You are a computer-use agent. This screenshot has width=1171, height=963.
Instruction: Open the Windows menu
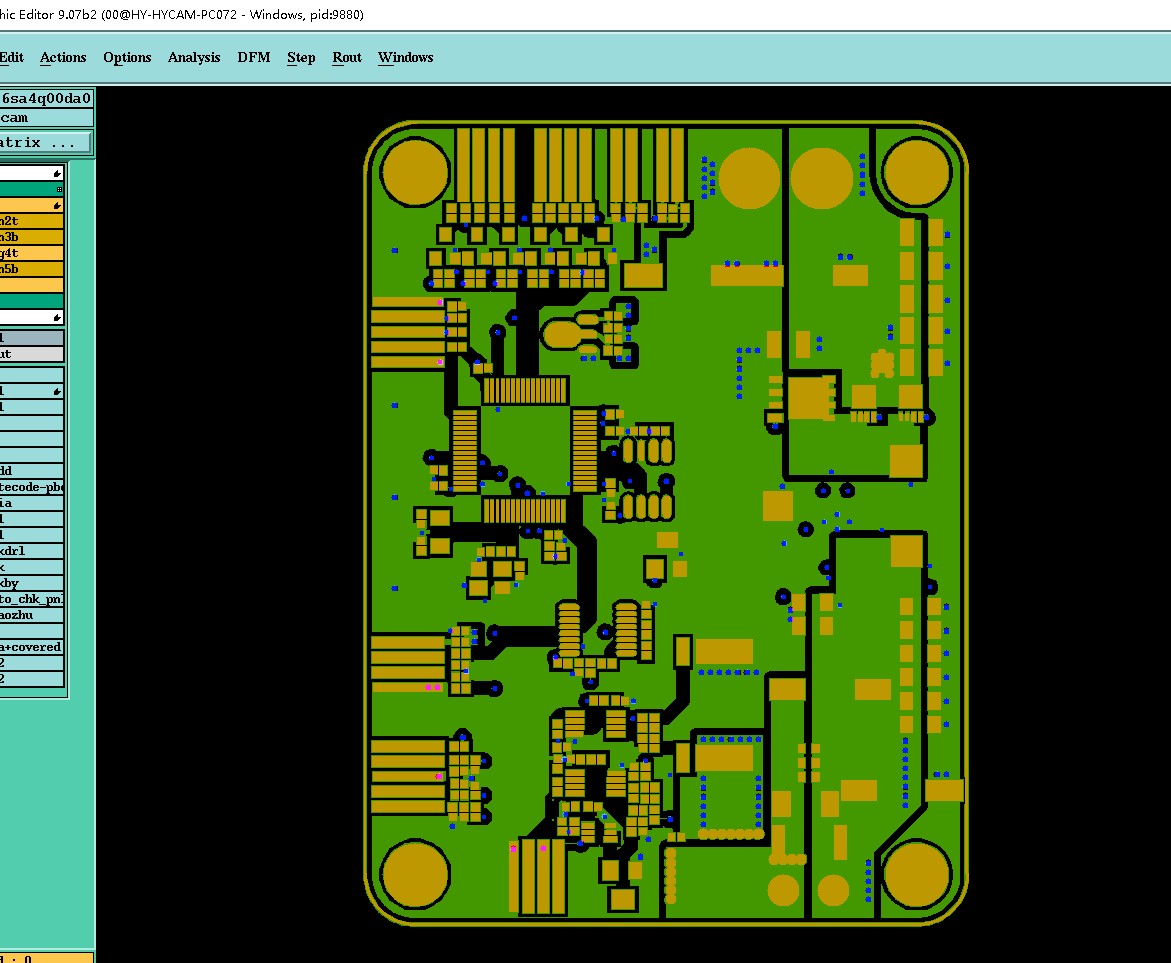click(x=406, y=58)
